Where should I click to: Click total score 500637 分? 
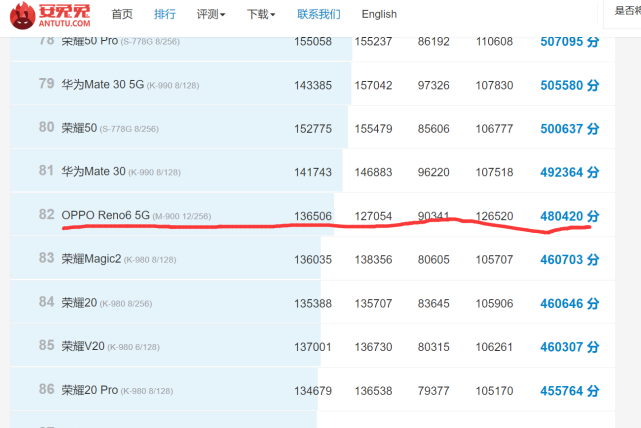coord(569,129)
